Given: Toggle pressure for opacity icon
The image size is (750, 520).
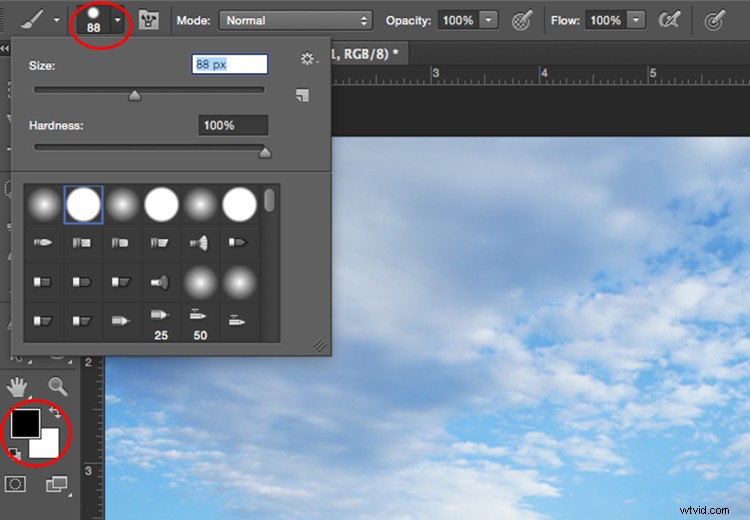Looking at the screenshot, I should click(x=522, y=21).
